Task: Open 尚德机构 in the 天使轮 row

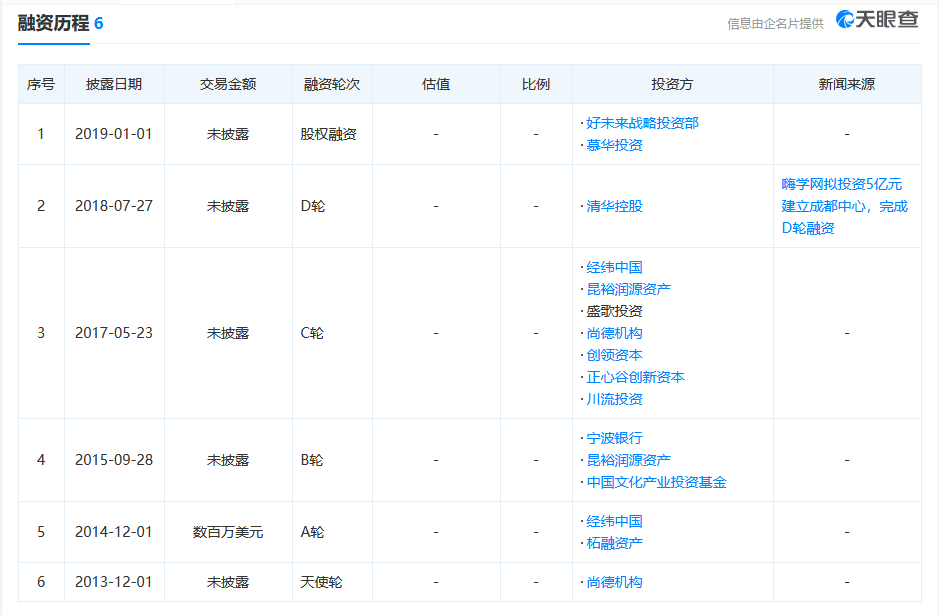Action: pos(614,582)
